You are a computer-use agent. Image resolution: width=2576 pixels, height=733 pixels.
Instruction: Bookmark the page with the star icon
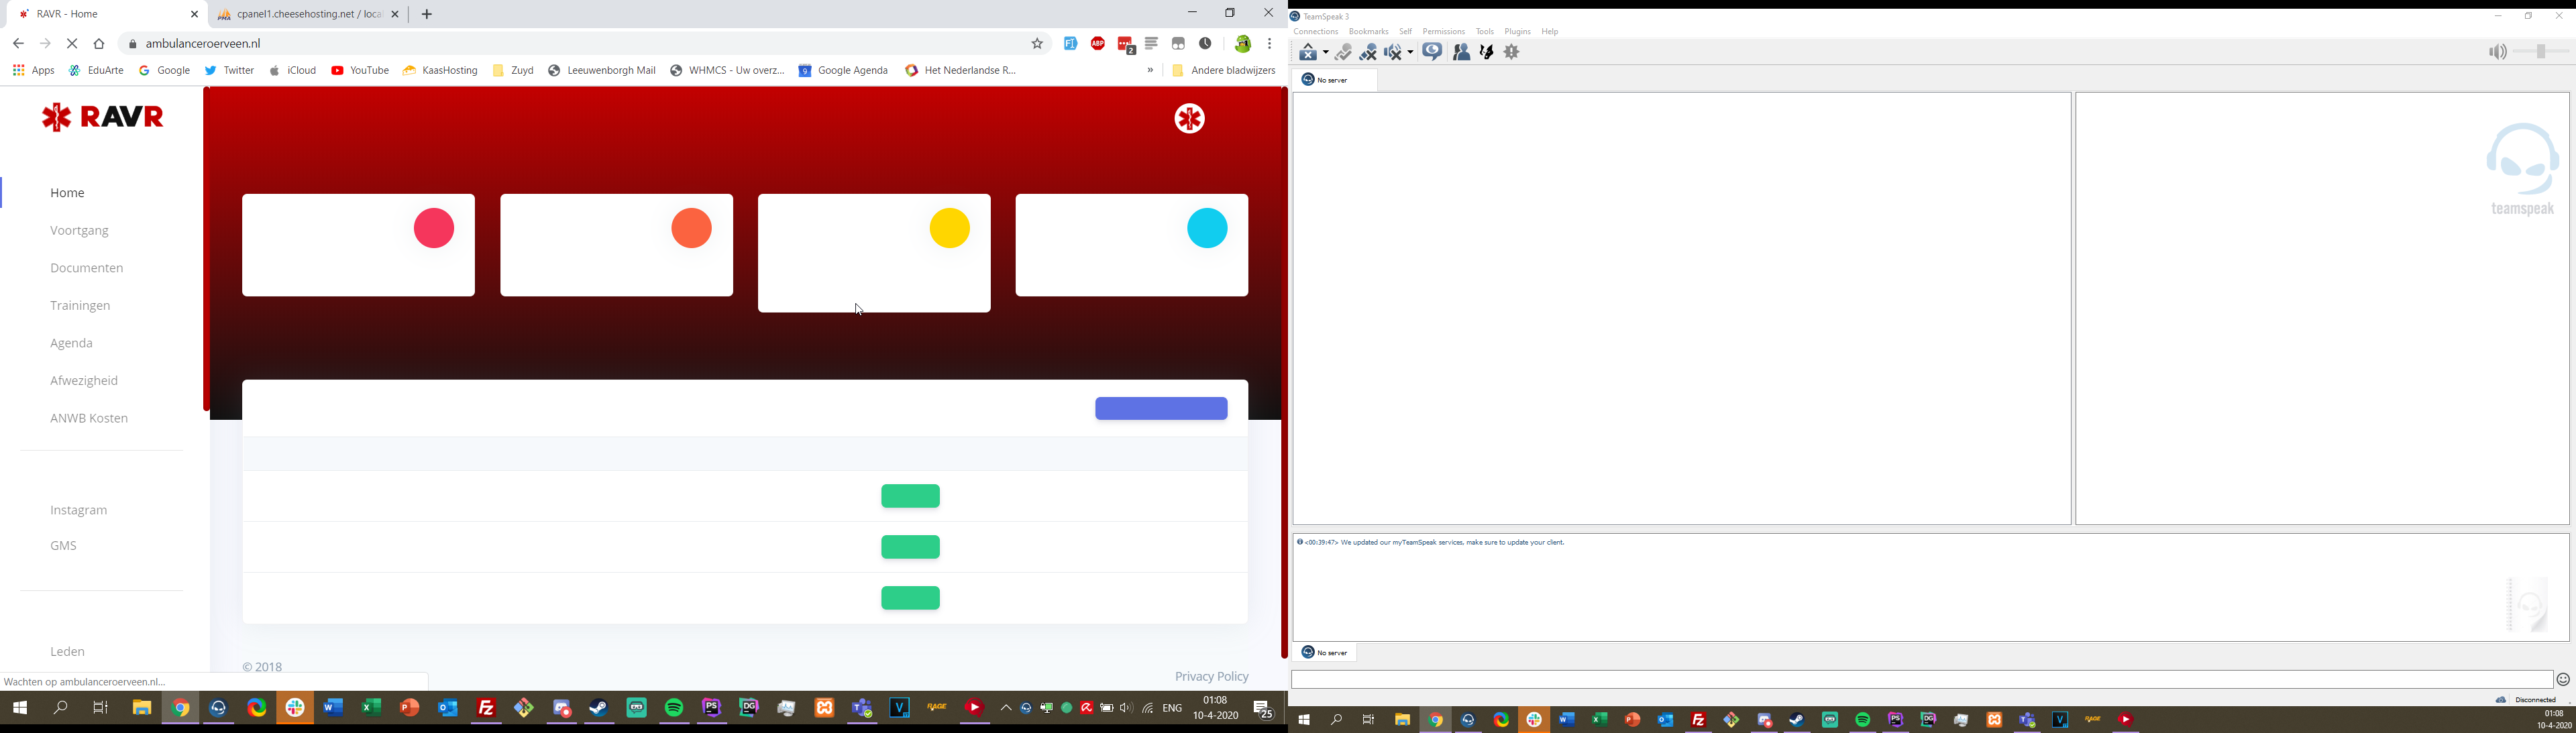1038,44
